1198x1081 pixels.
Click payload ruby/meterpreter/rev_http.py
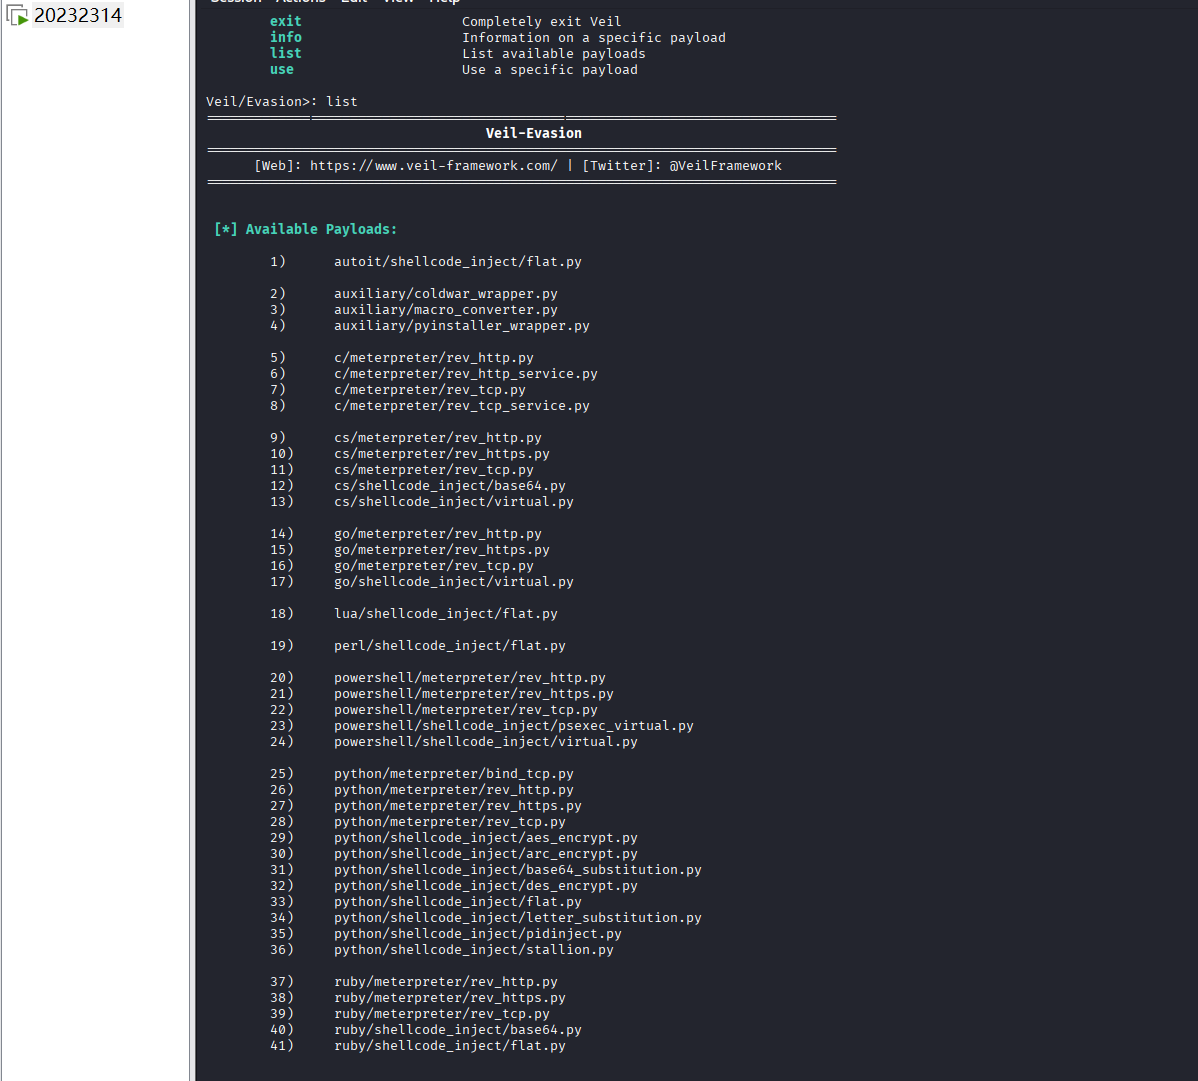pos(445,982)
